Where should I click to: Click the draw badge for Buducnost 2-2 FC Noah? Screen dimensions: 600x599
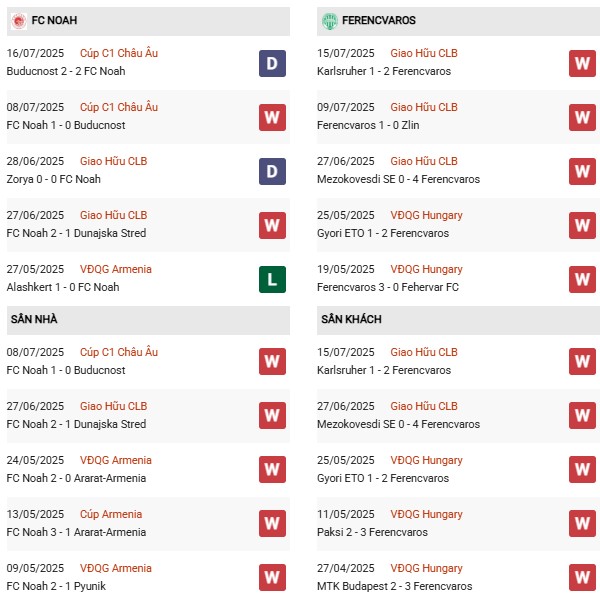point(272,63)
